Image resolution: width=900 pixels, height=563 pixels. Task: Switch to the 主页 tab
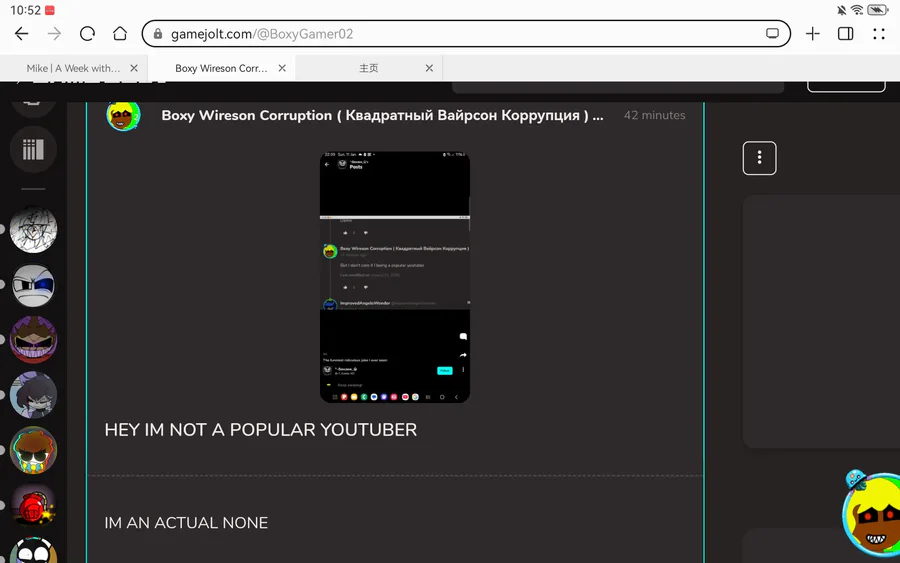[x=368, y=68]
